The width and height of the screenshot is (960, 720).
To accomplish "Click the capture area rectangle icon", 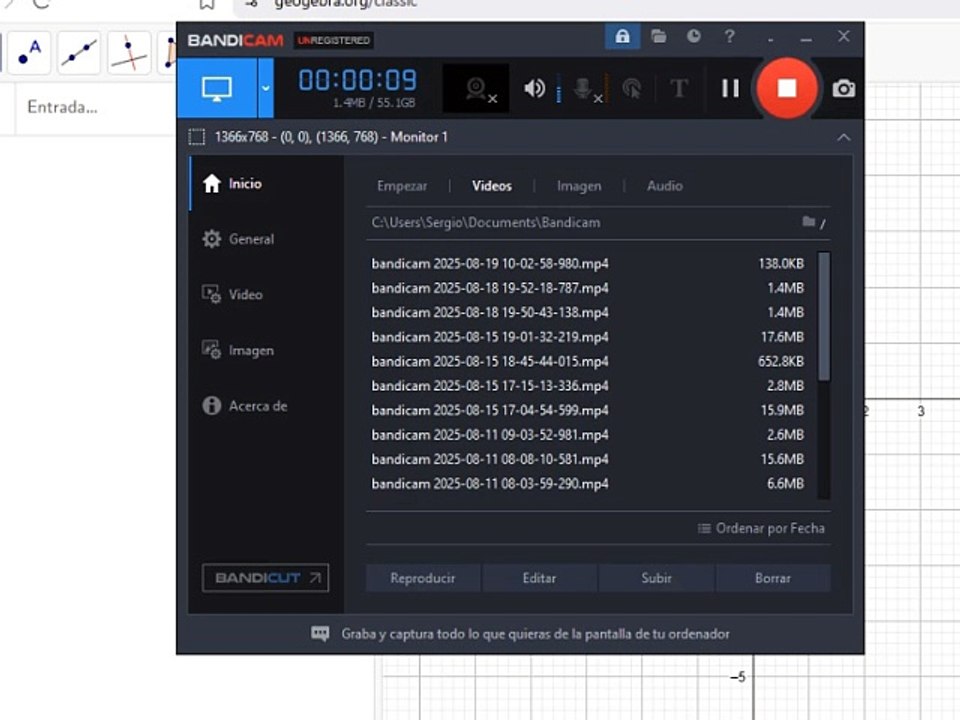I will pos(197,137).
